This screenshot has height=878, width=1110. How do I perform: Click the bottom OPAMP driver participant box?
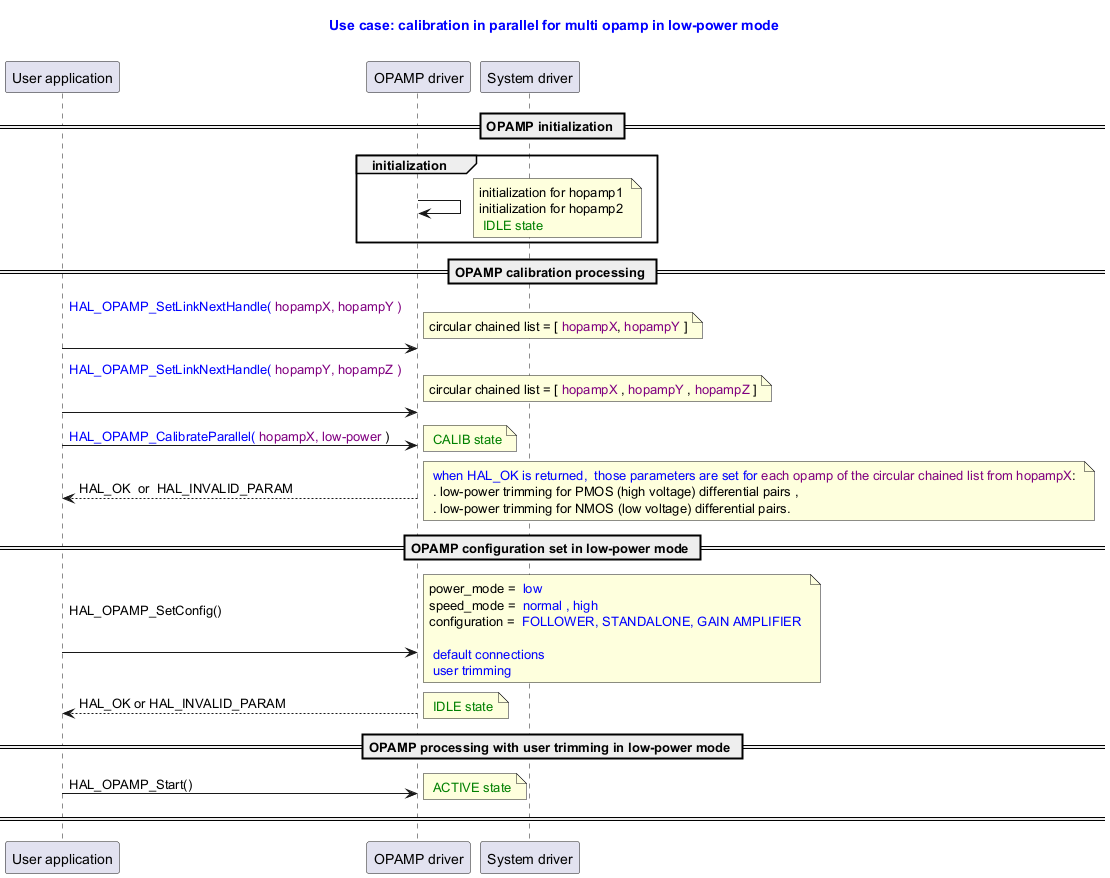coord(418,858)
